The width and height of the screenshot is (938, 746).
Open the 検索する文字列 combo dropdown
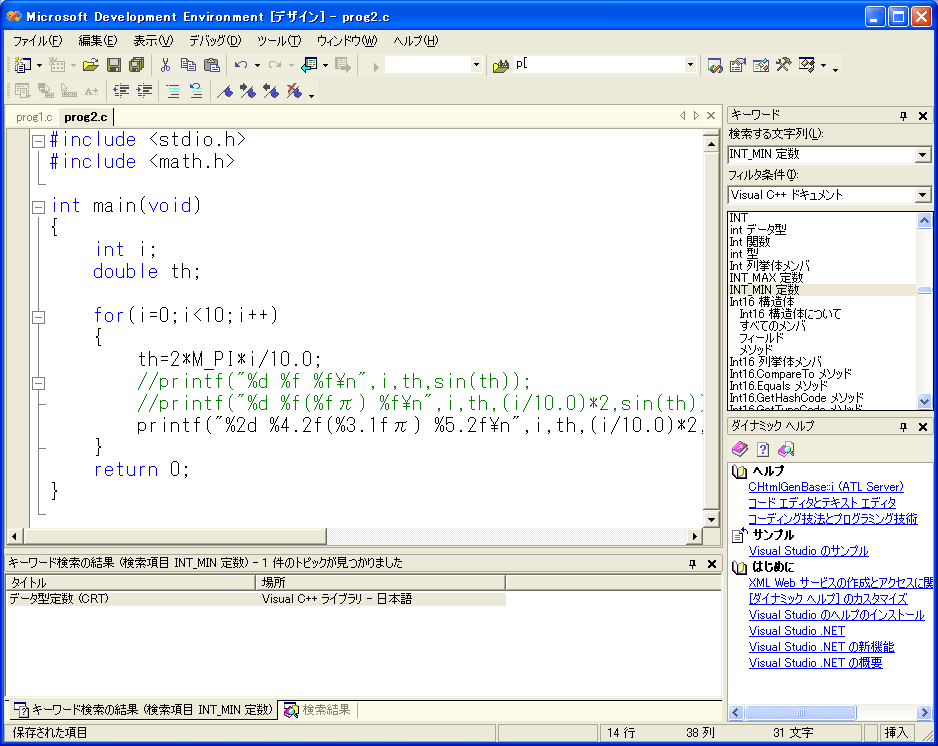(x=922, y=155)
